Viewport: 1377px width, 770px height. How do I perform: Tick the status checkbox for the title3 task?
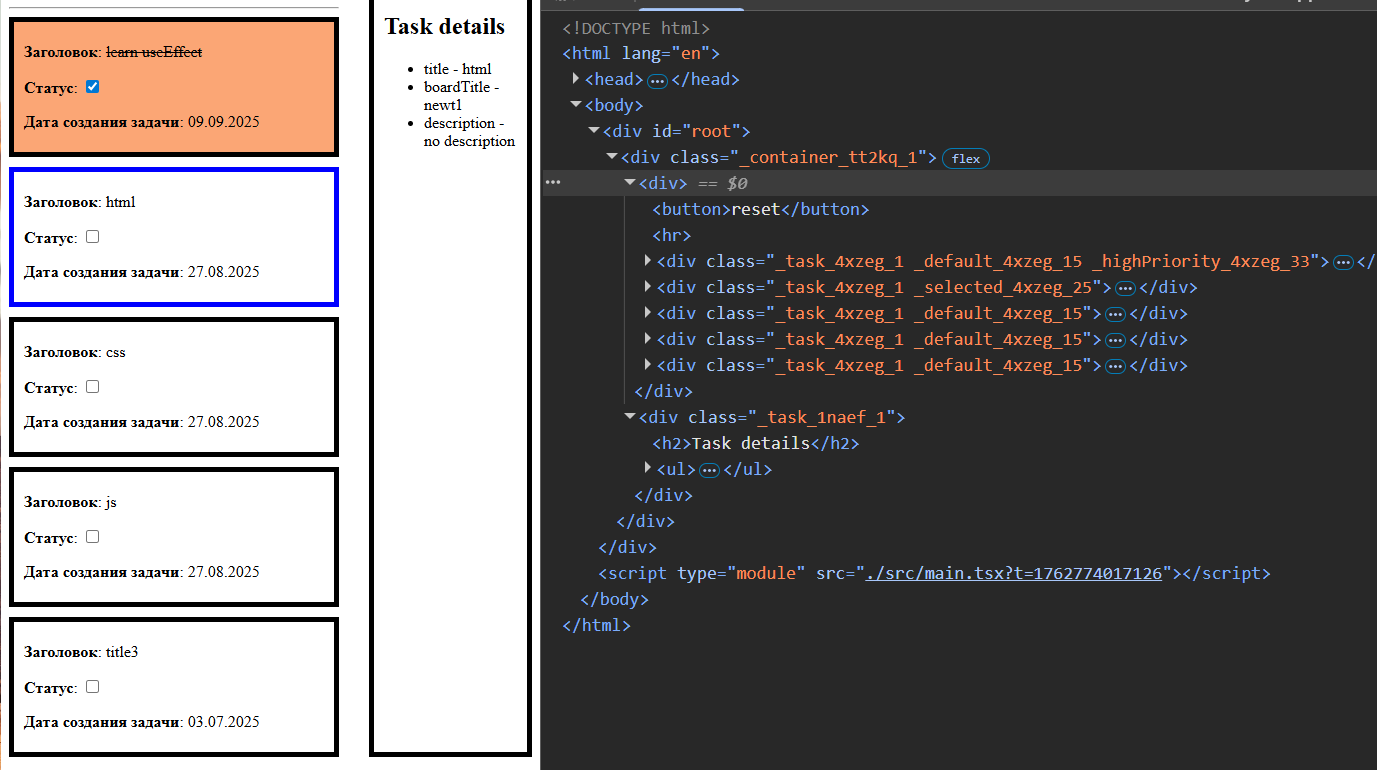93,687
